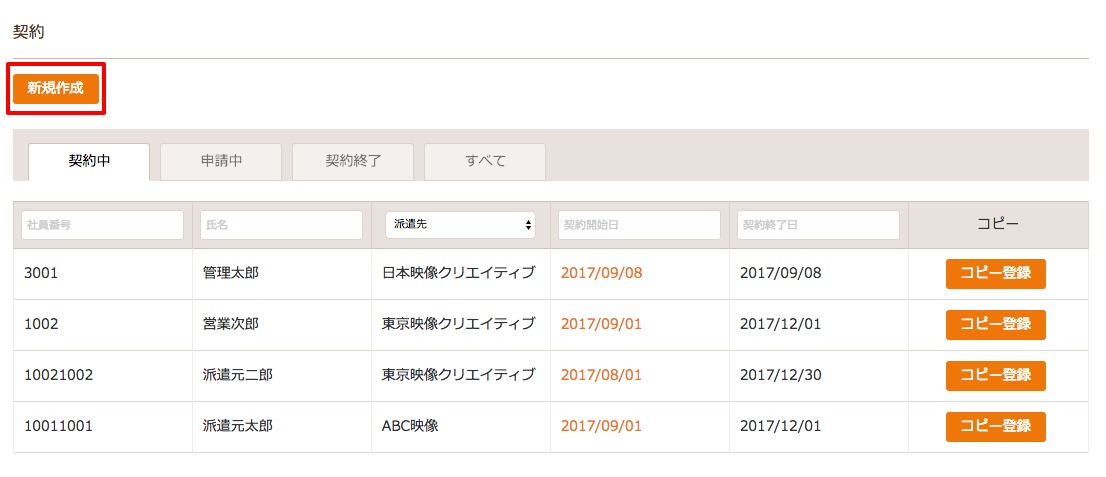Open the 申請中 tab
The height and width of the screenshot is (477, 1106).
pyautogui.click(x=221, y=162)
